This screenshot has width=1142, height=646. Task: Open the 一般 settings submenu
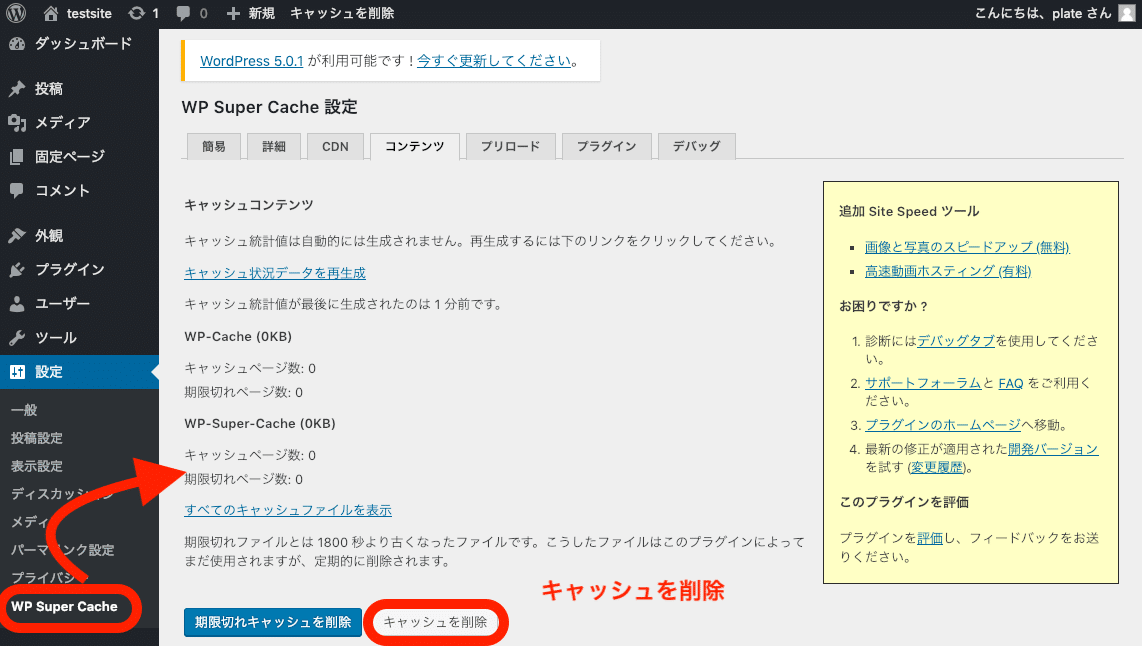(x=24, y=410)
